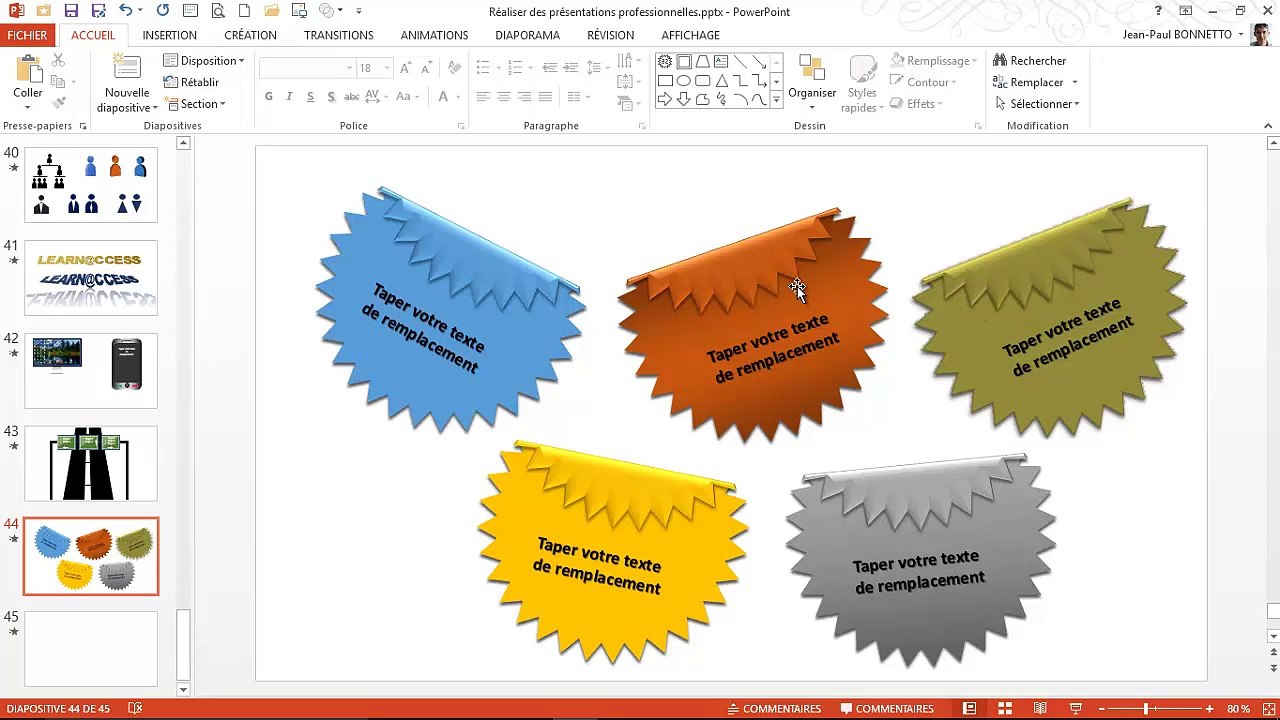Click the Remplacer button

pyautogui.click(x=1035, y=82)
